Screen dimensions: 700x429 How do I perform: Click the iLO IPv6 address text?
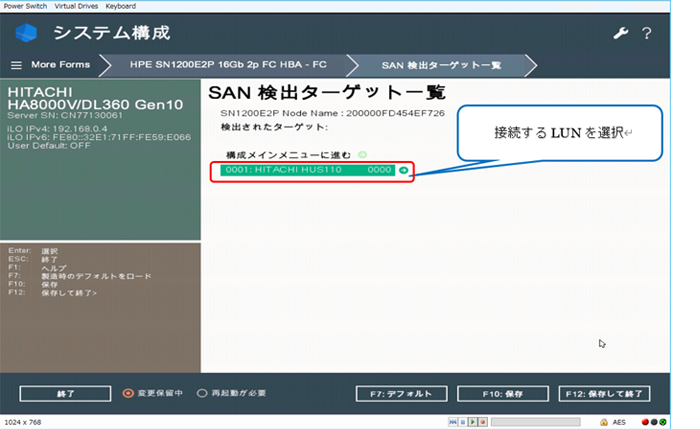(x=99, y=137)
